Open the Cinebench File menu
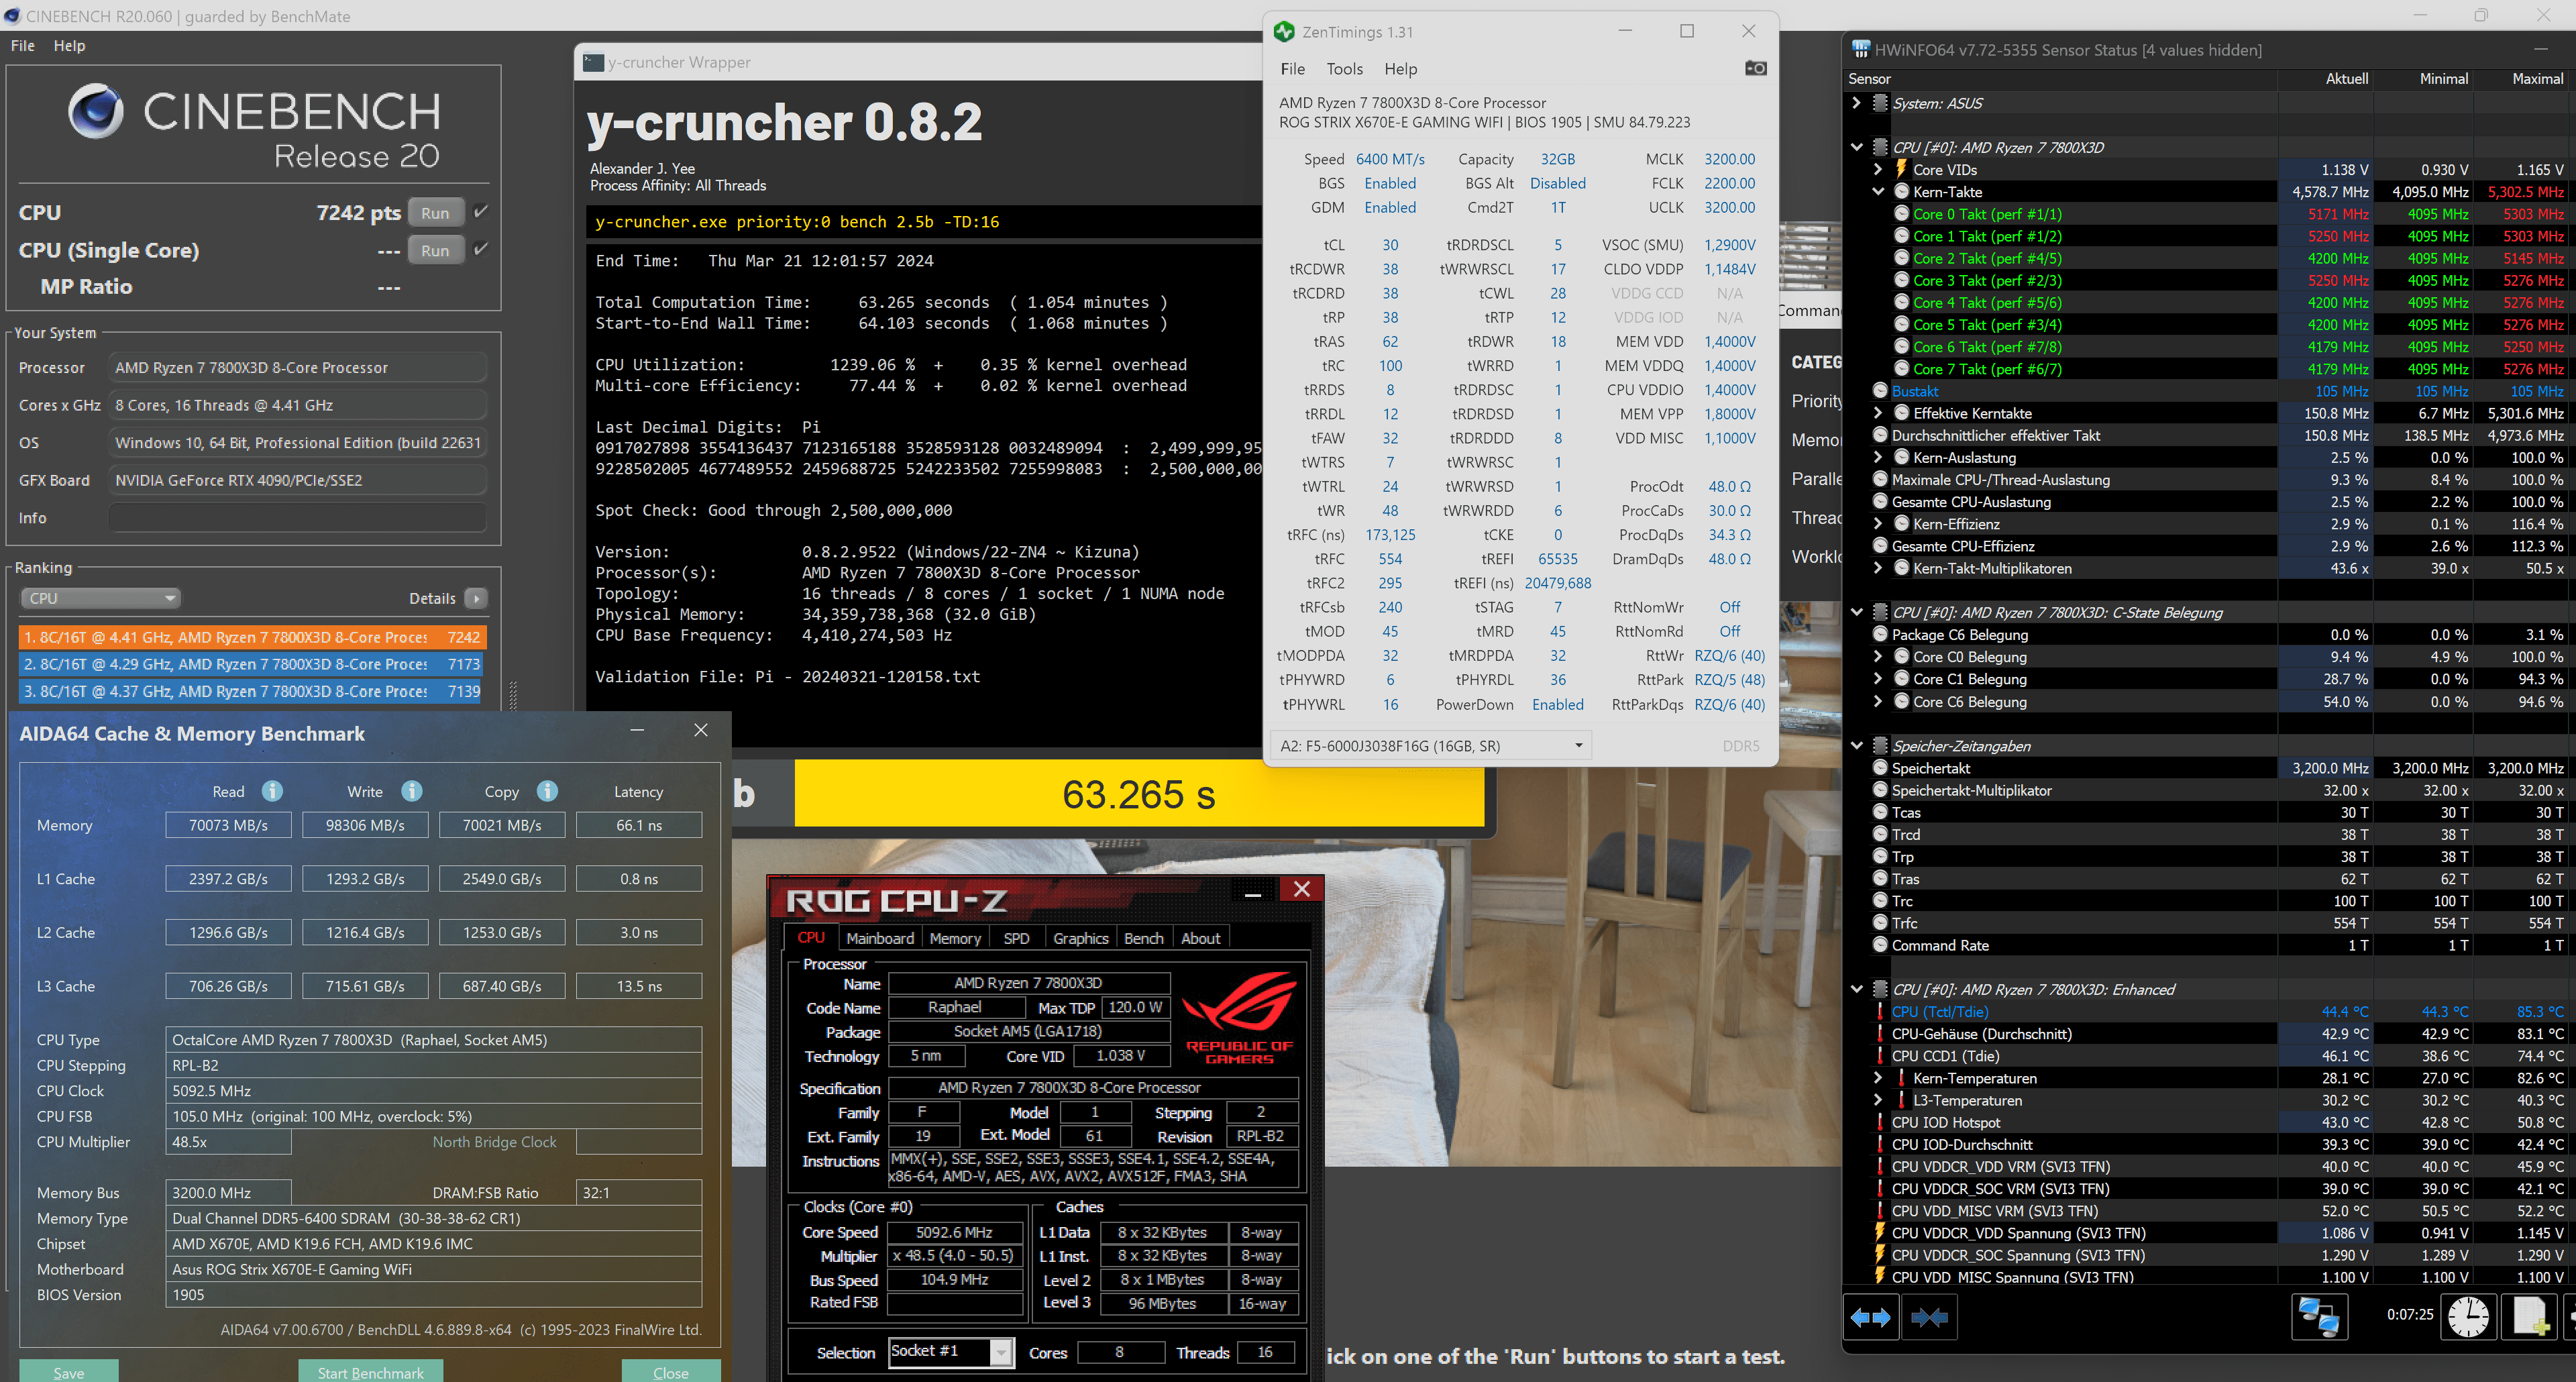 [x=23, y=45]
